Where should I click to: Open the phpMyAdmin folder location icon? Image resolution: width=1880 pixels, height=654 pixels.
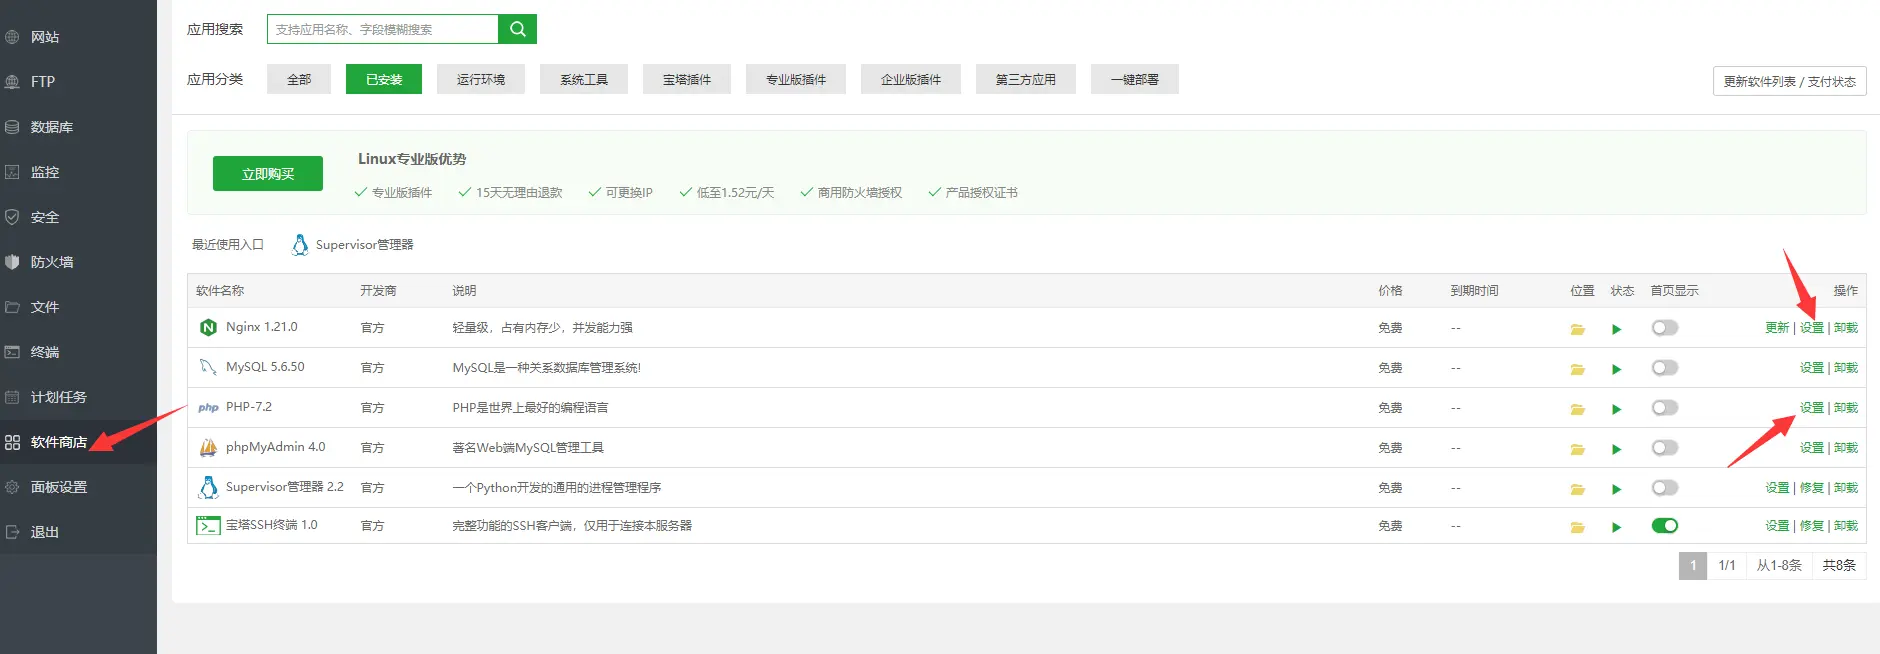tap(1577, 449)
